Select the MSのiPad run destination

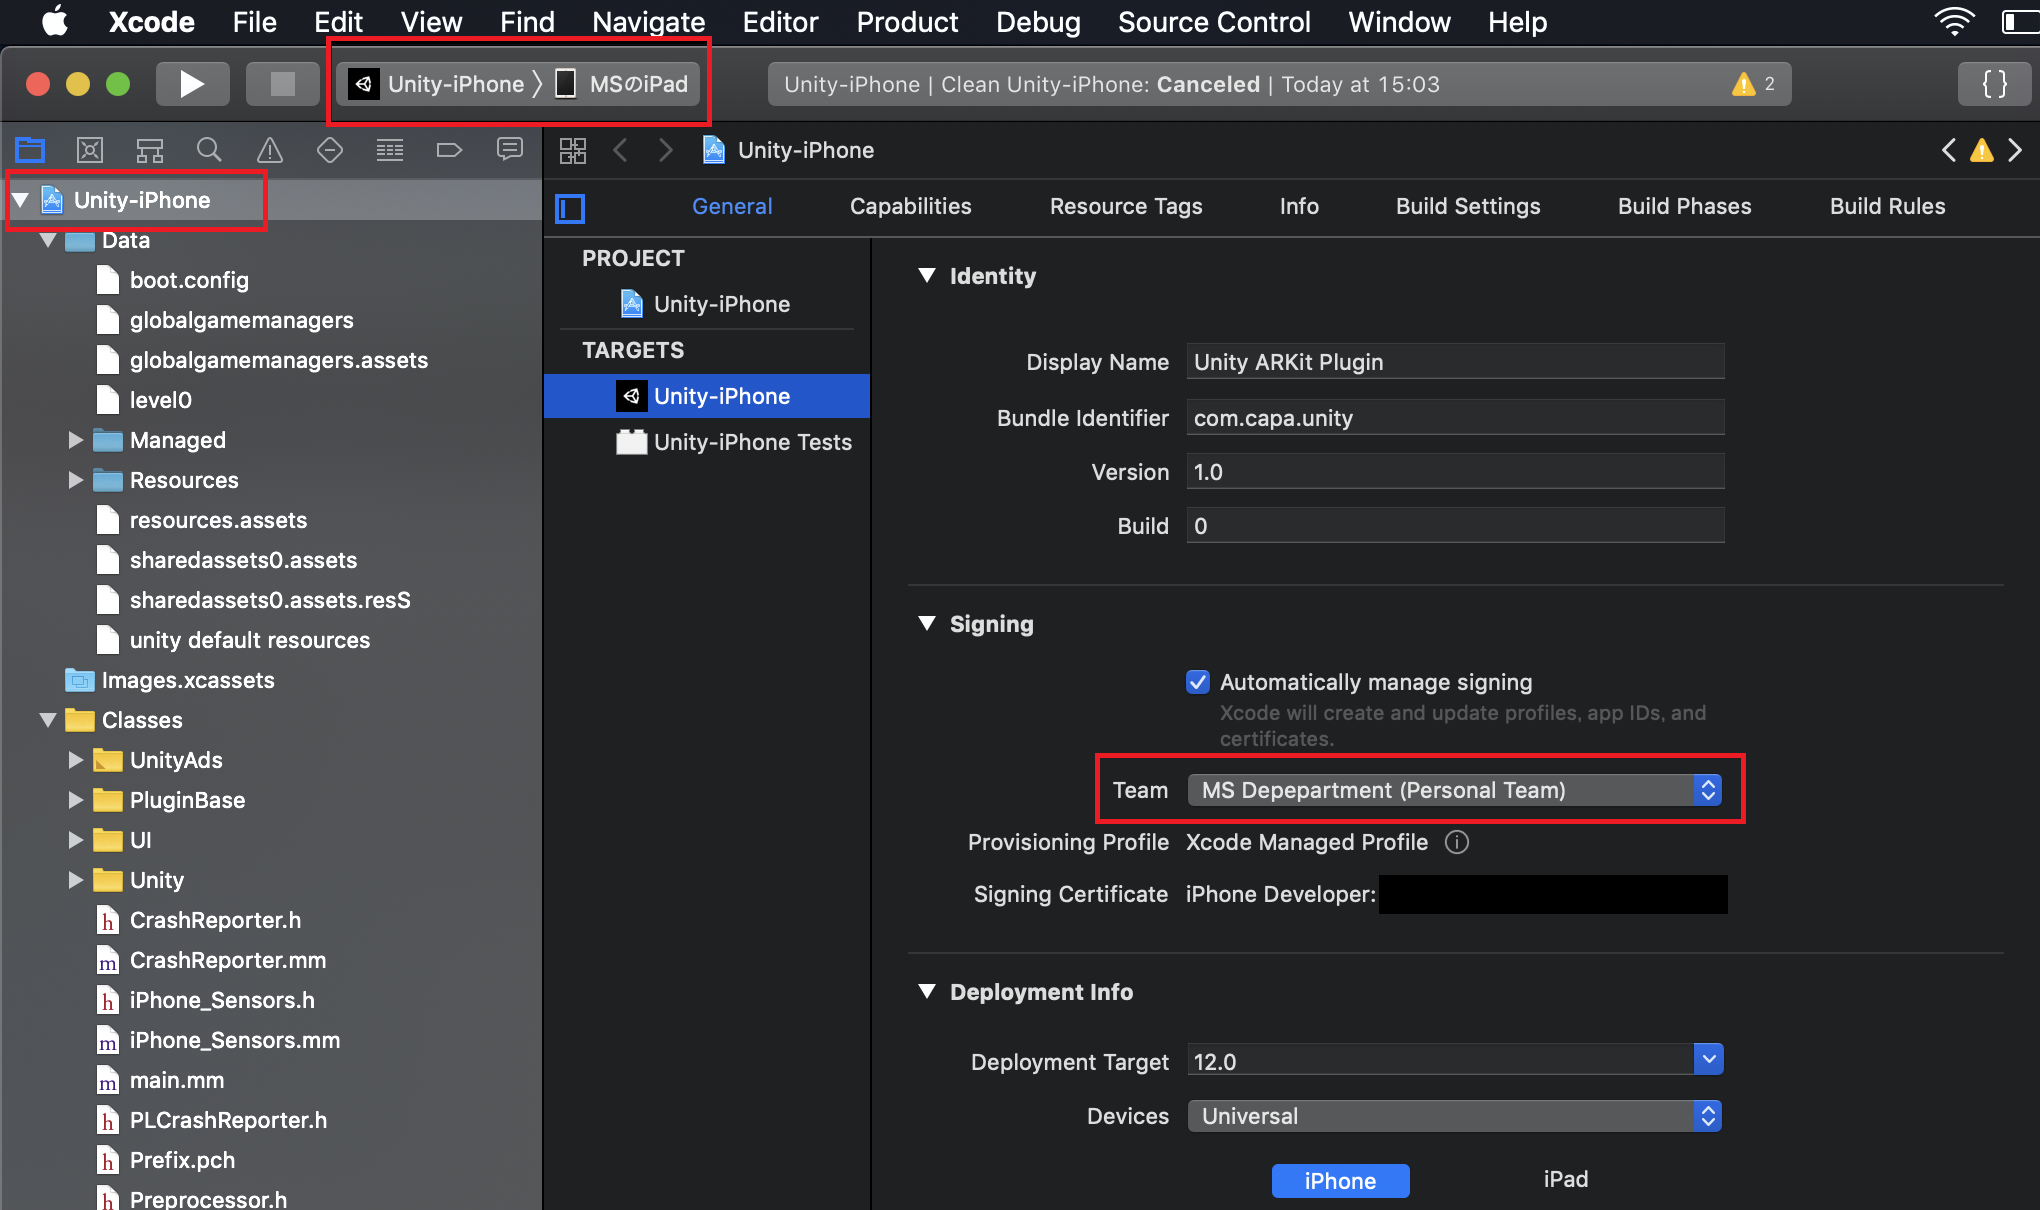point(622,84)
